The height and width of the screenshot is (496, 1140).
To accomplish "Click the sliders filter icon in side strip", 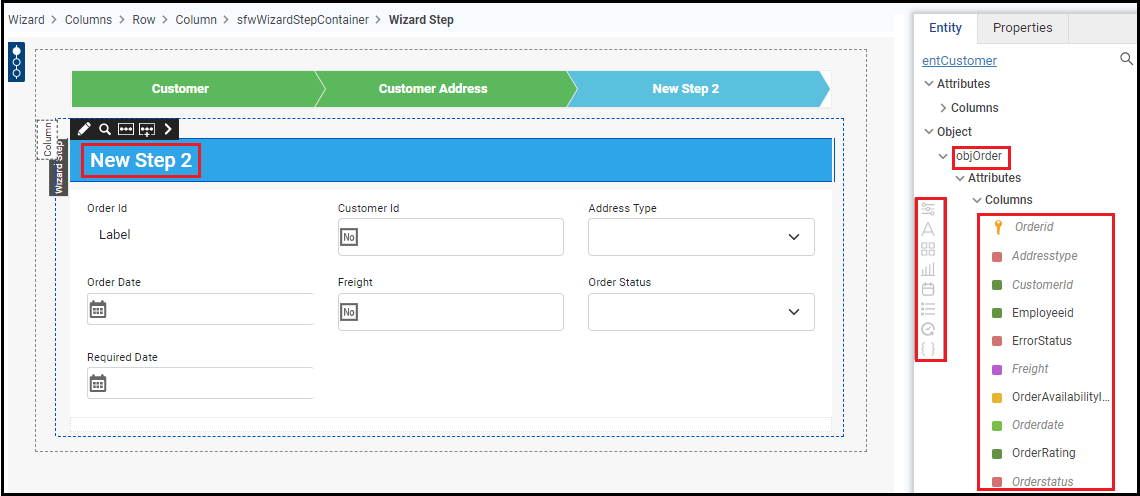I will 928,209.
